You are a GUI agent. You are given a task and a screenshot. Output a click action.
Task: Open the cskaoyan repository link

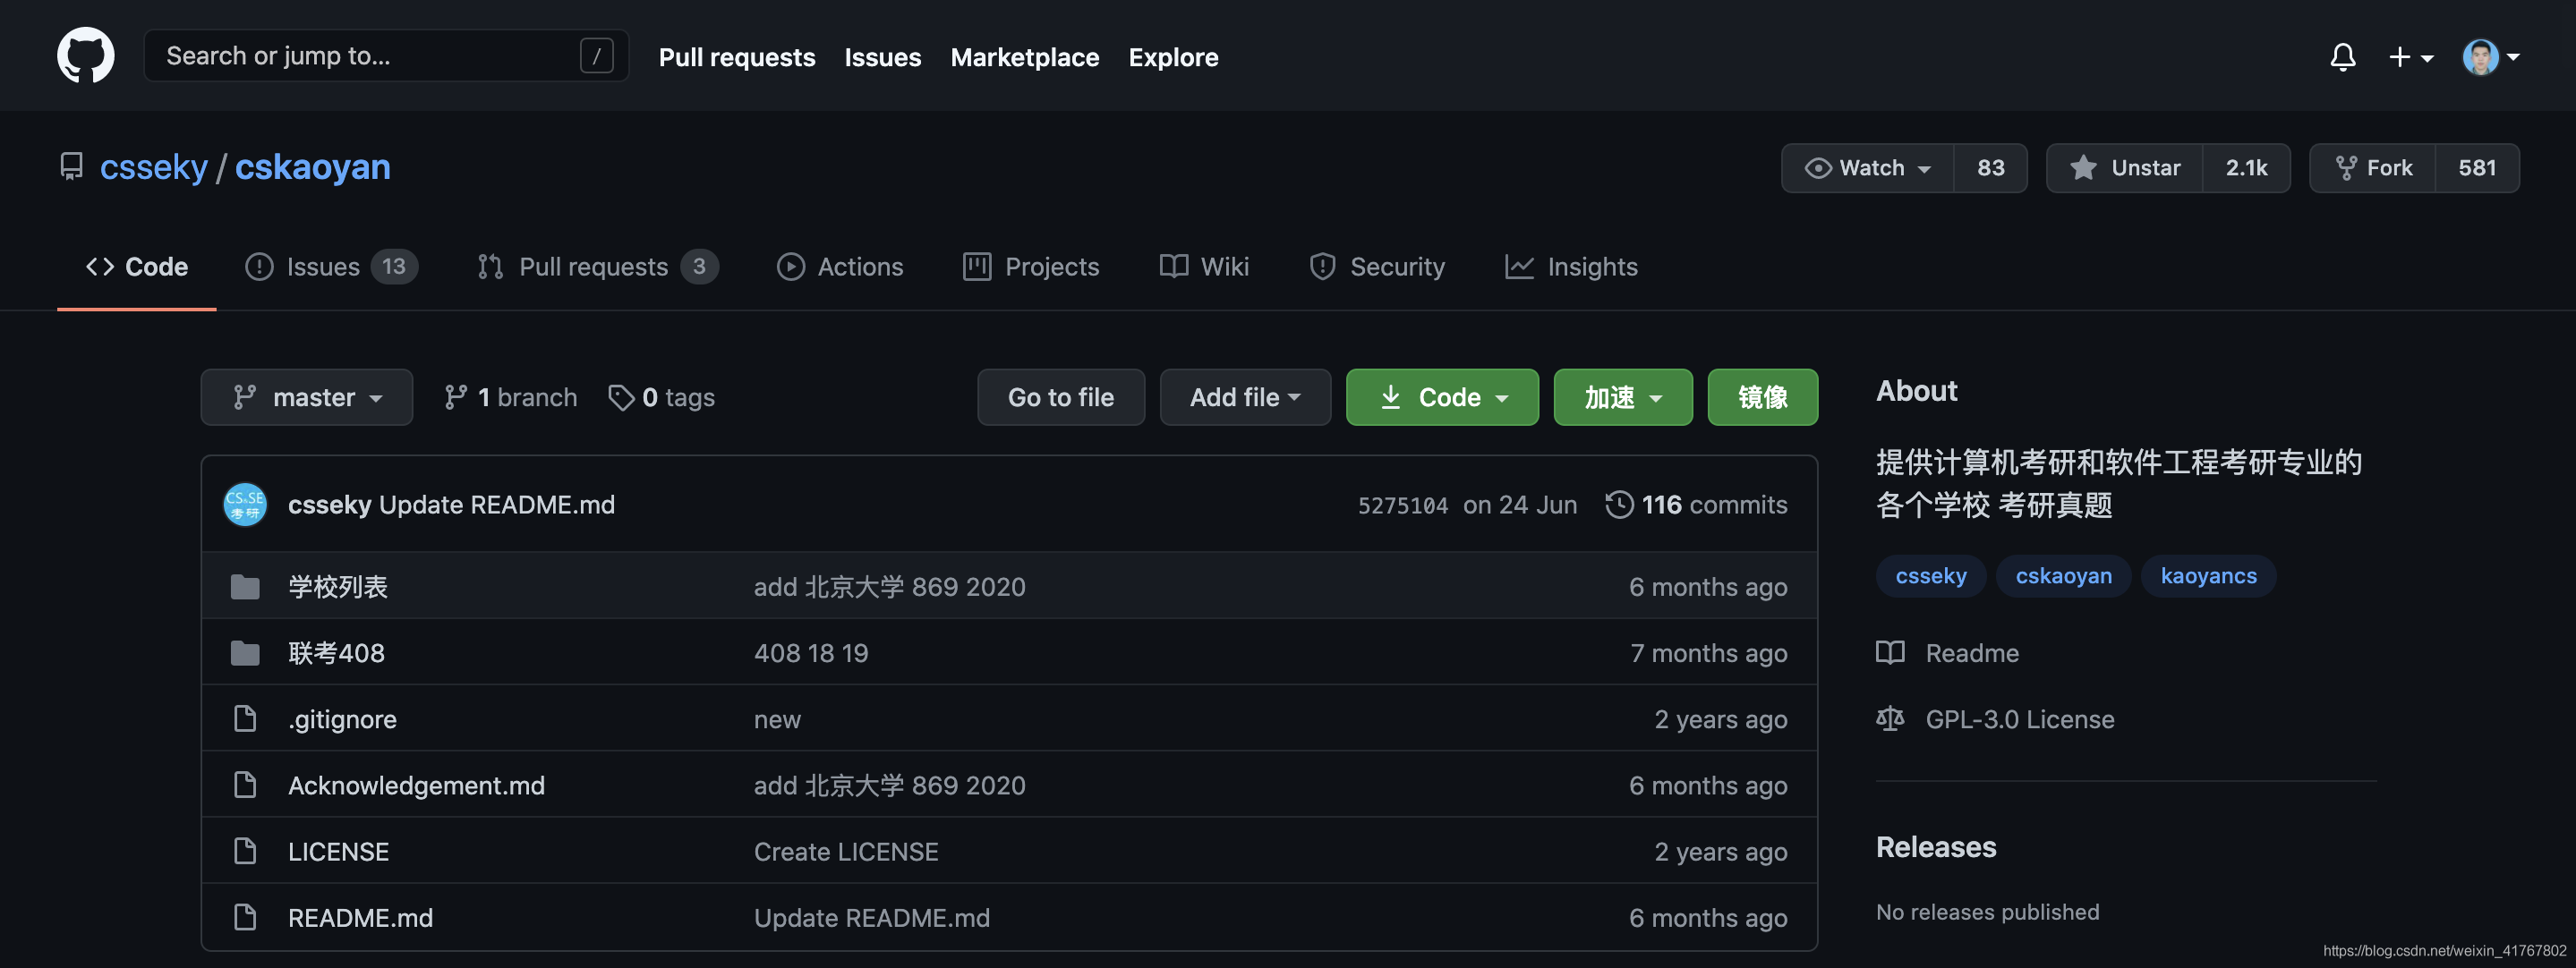pyautogui.click(x=313, y=167)
